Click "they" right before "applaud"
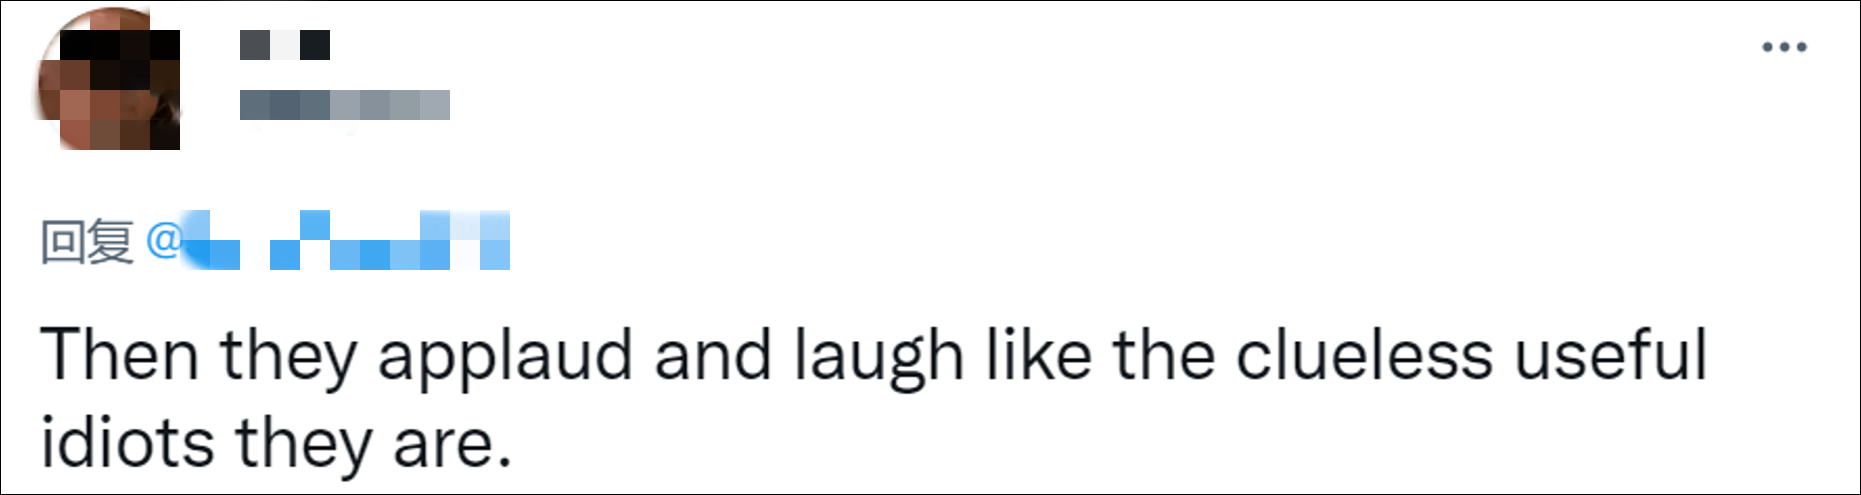Viewport: 1861px width, 495px height. 288,356
